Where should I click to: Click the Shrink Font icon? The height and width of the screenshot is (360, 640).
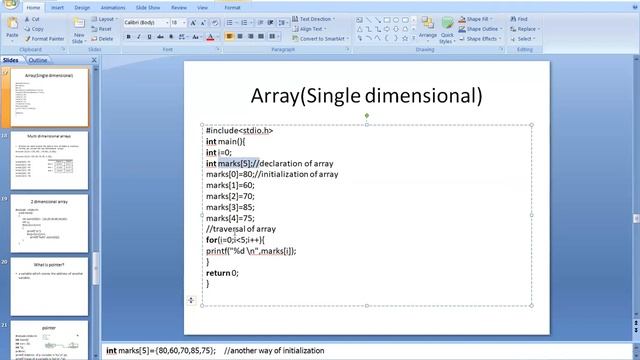pos(203,23)
